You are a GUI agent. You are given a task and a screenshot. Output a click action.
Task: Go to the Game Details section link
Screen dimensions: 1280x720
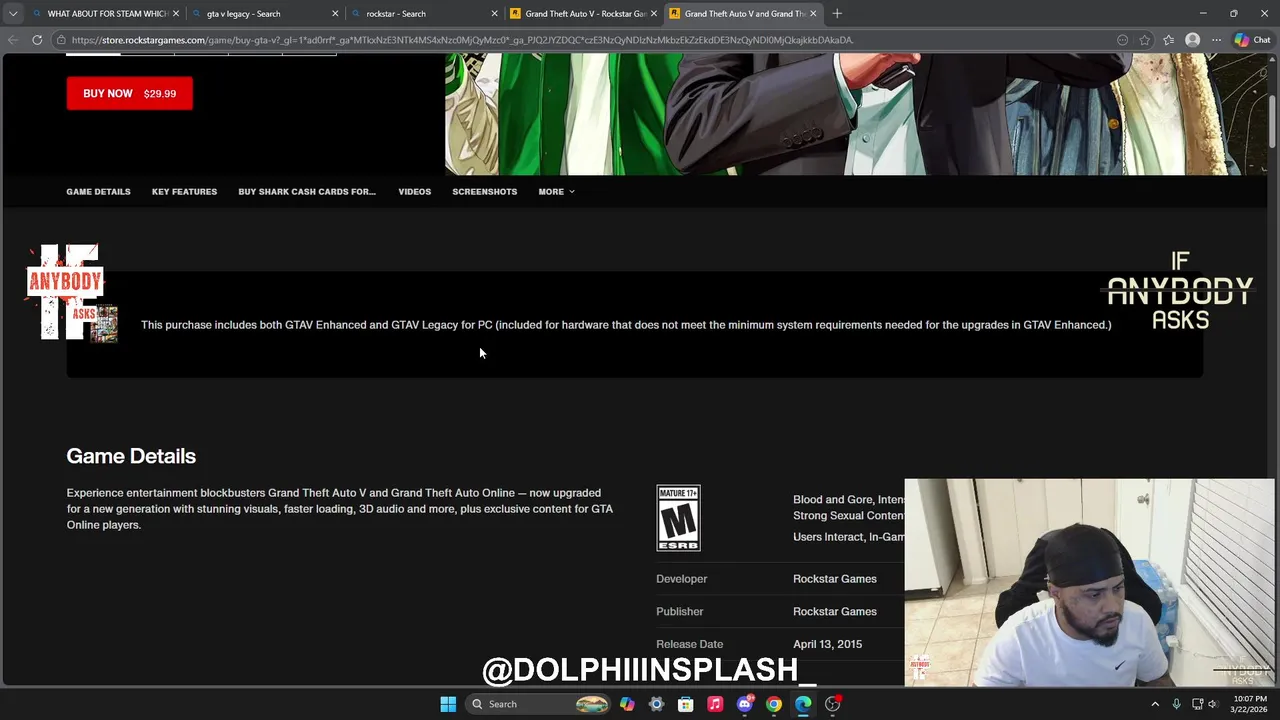[98, 191]
